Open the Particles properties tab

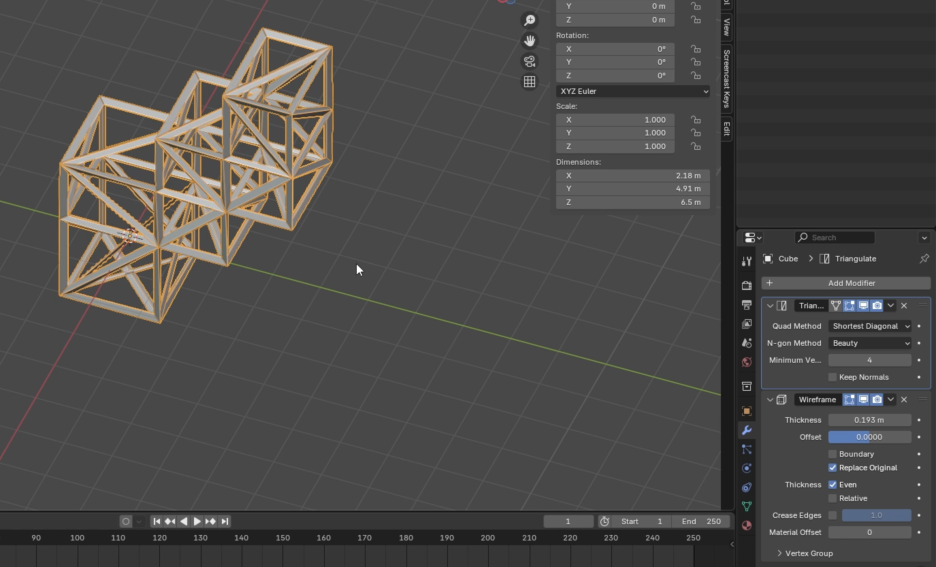(x=747, y=449)
